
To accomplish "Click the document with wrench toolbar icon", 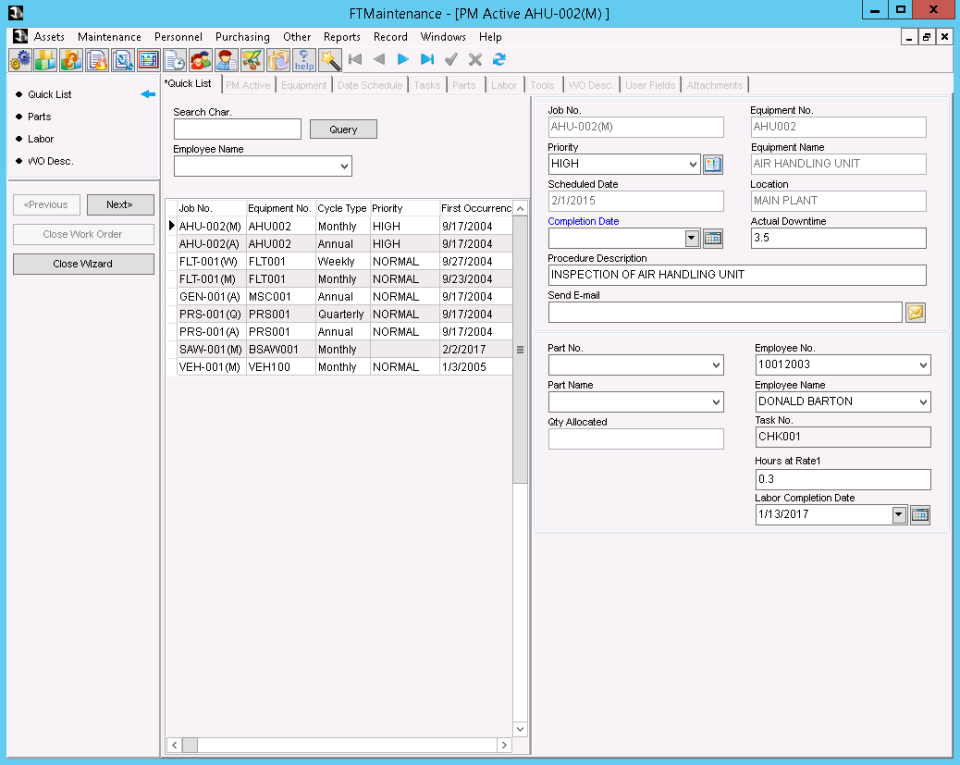I will tap(123, 60).
